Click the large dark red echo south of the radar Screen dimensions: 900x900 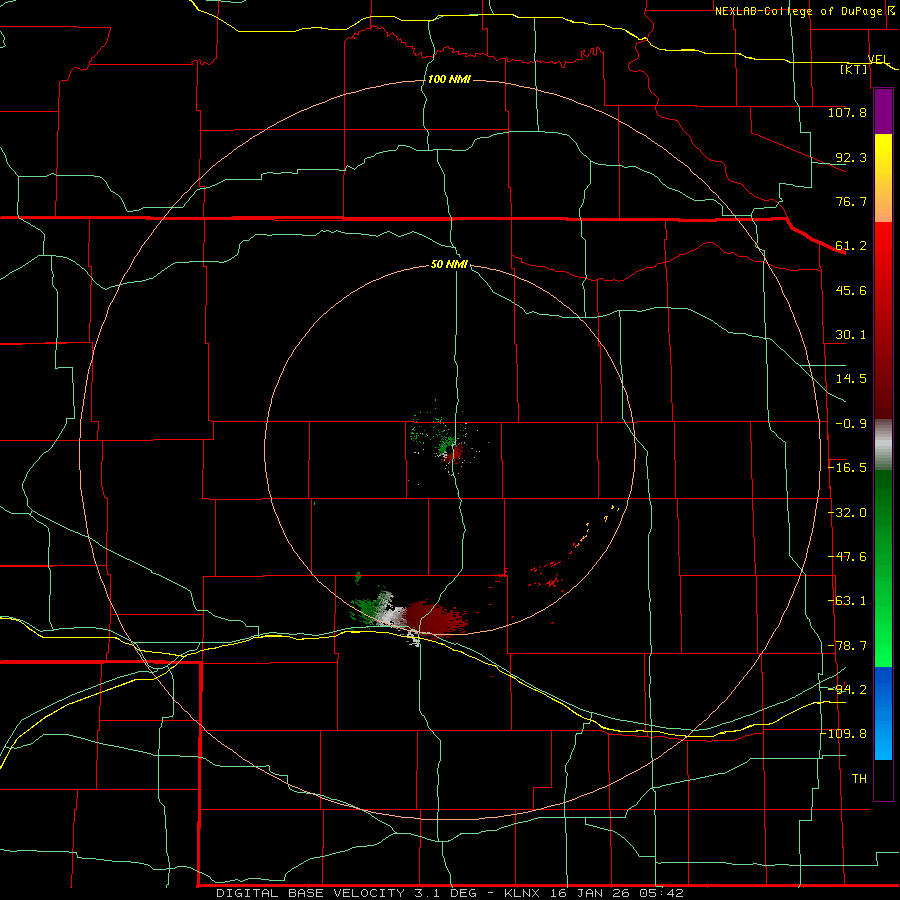point(436,617)
